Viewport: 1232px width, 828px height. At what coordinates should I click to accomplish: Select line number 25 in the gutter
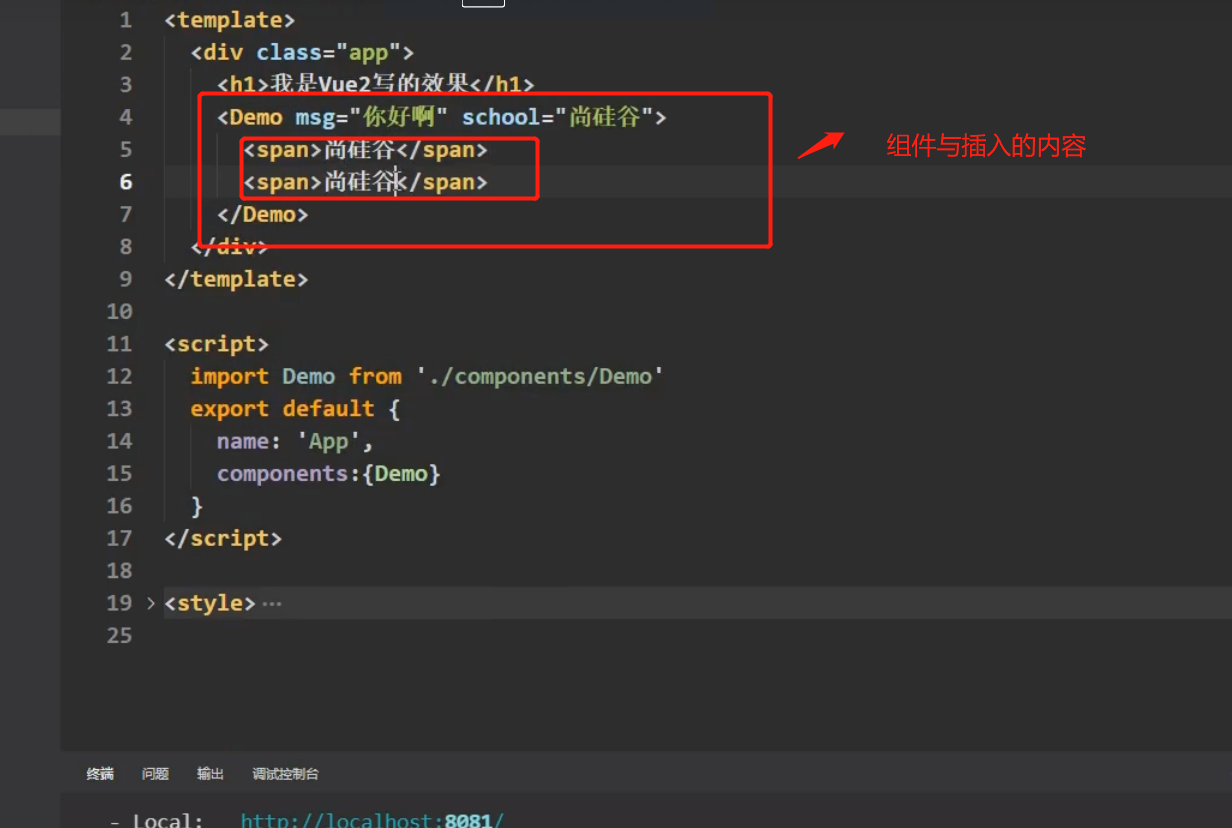pyautogui.click(x=119, y=635)
